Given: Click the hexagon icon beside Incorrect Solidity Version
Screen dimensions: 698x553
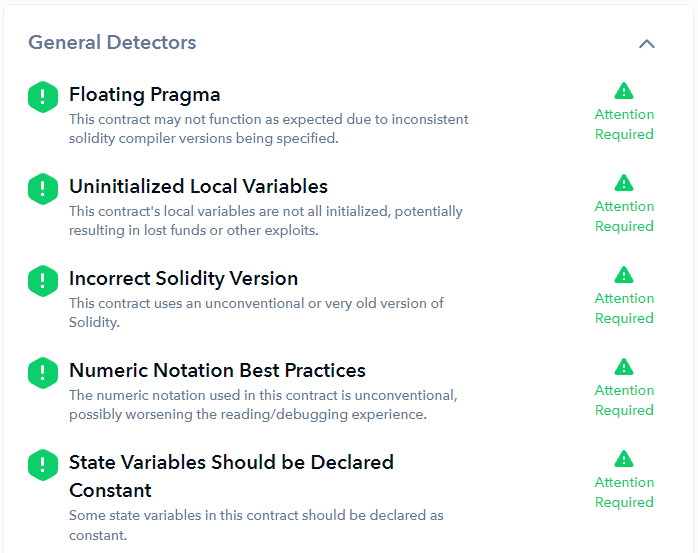Looking at the screenshot, I should [43, 281].
